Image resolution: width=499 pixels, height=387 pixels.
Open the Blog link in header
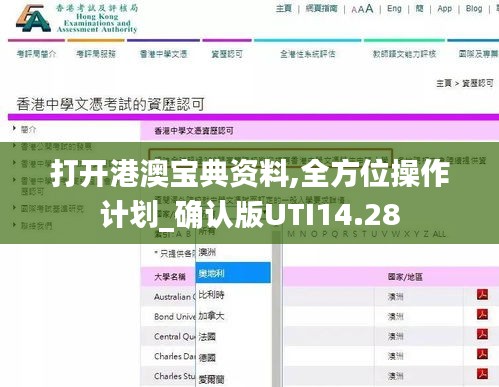click(474, 9)
